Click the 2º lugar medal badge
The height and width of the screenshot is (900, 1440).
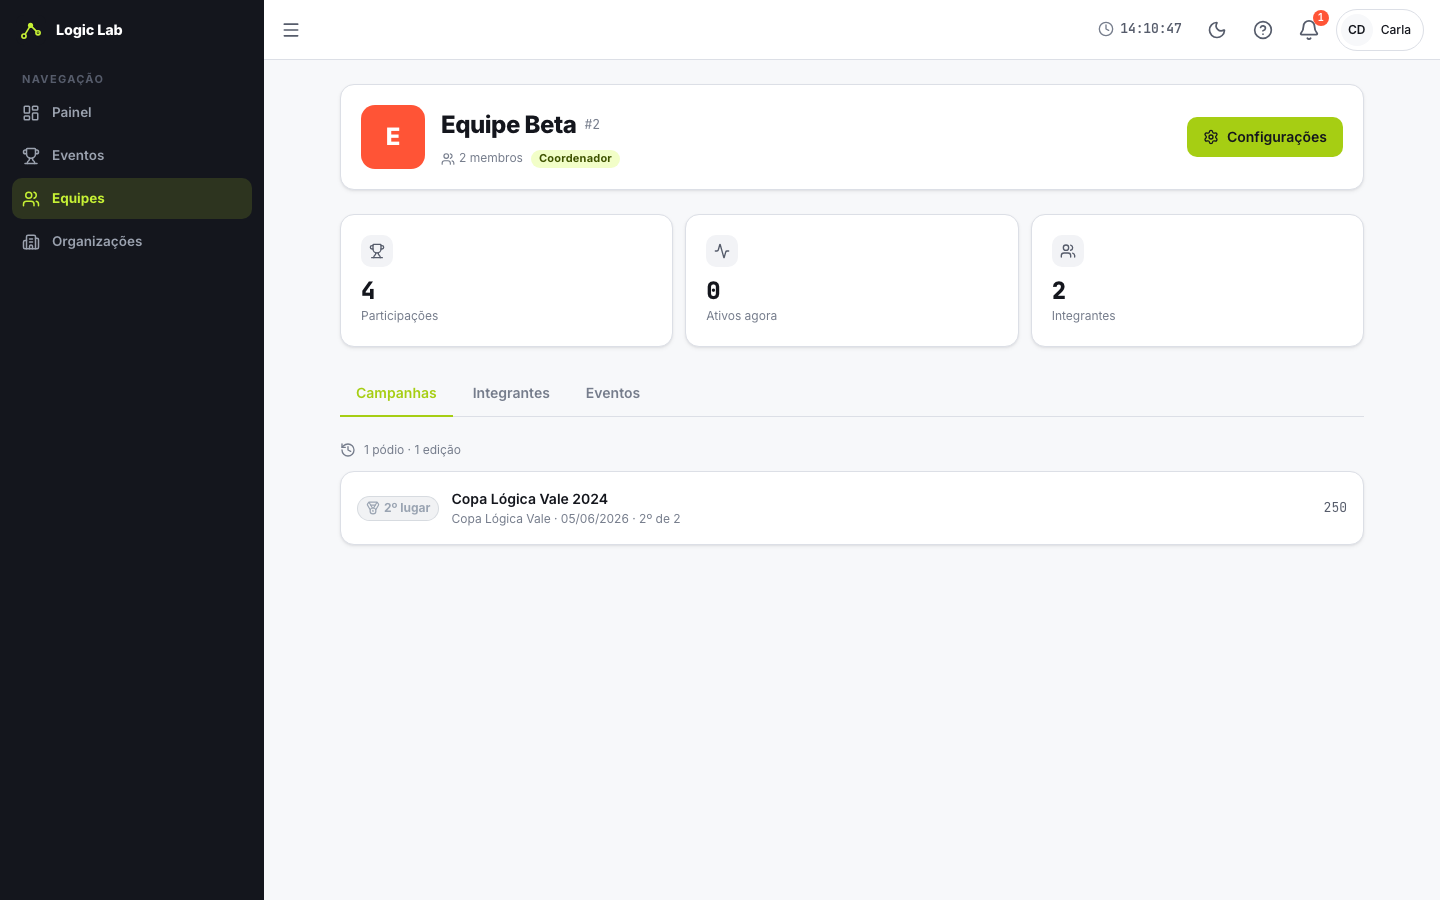coord(398,508)
